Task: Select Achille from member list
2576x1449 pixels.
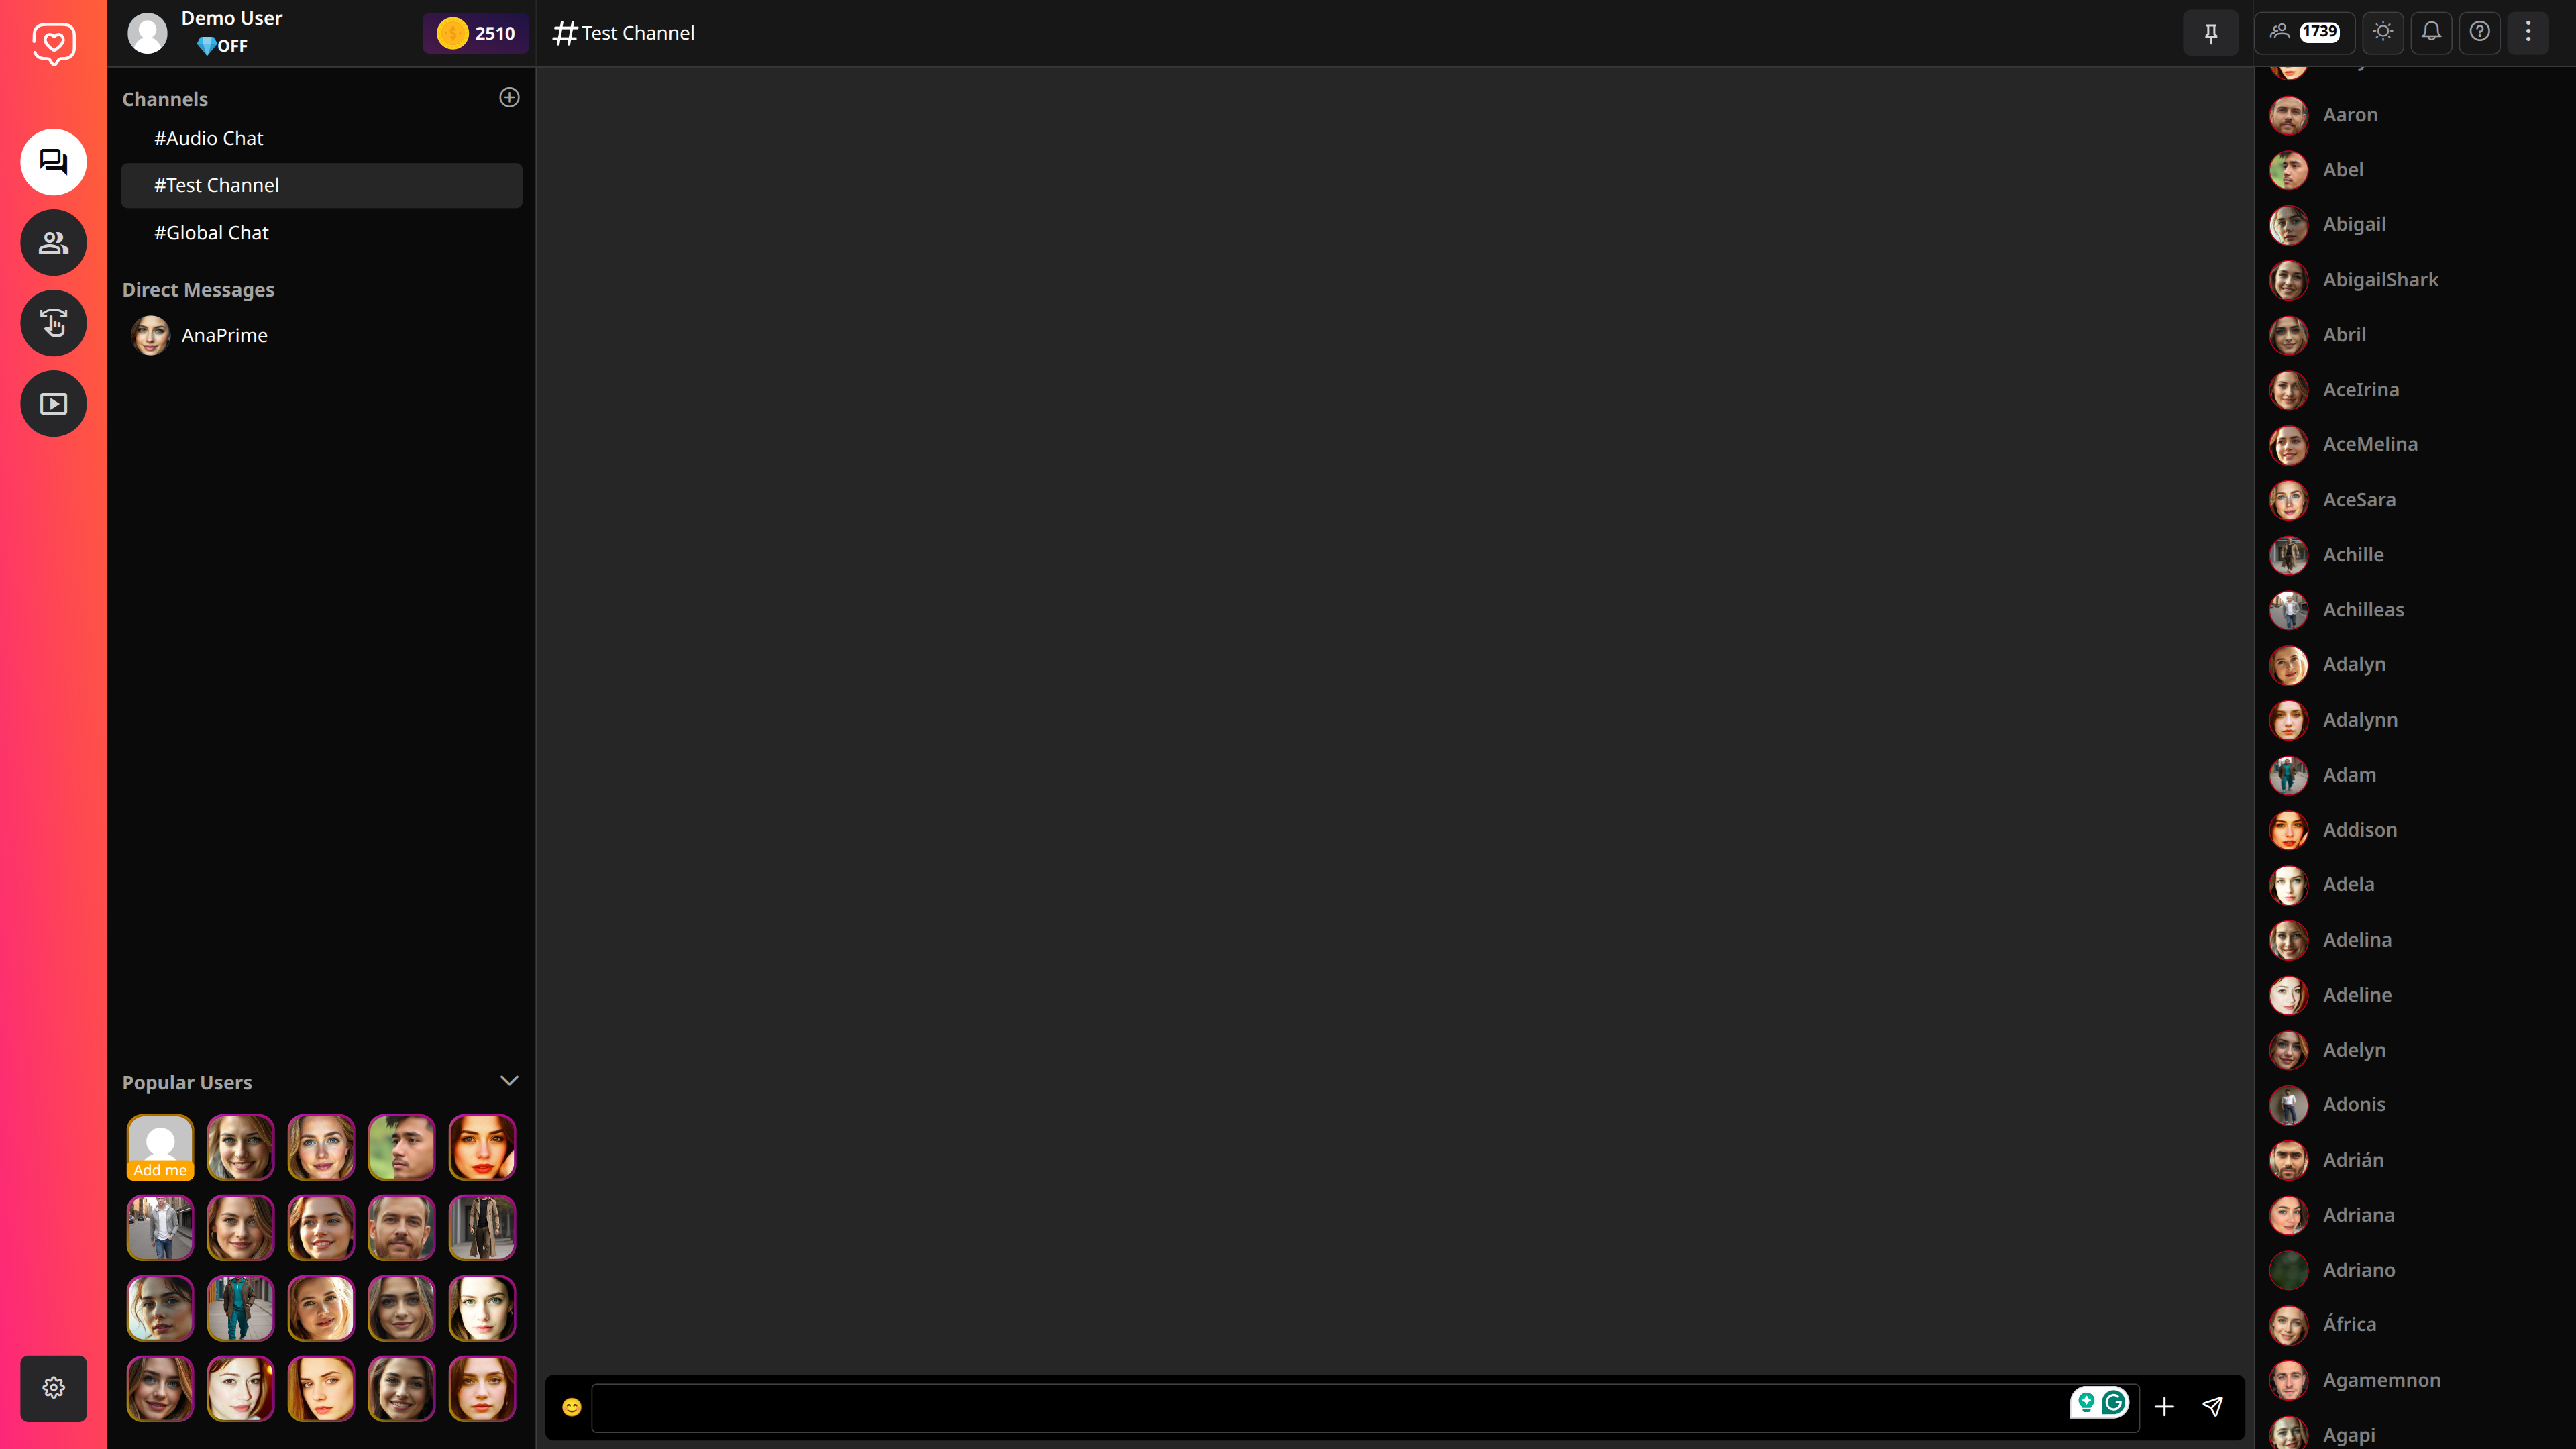Action: coord(2414,555)
